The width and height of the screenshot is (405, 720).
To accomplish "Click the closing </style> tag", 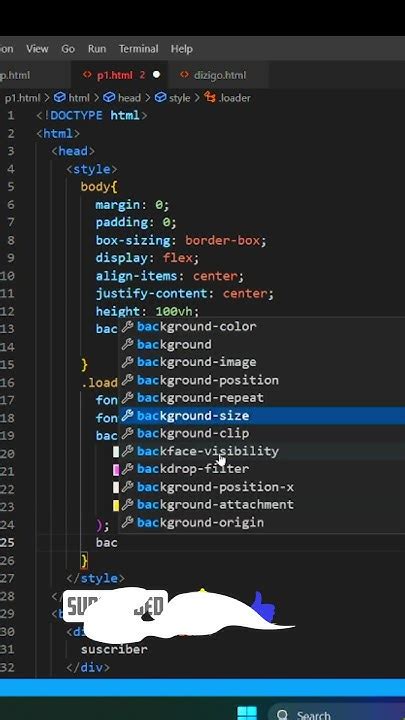I will pos(96,578).
